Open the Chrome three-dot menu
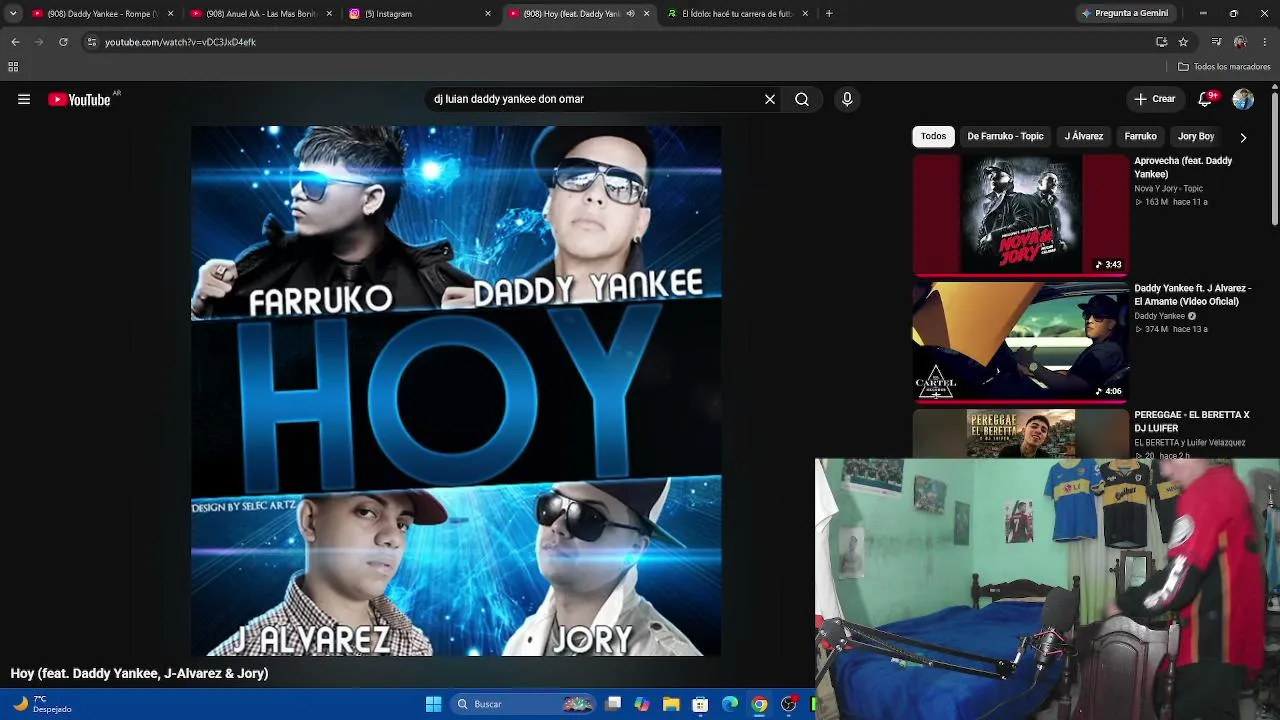 [x=1265, y=42]
